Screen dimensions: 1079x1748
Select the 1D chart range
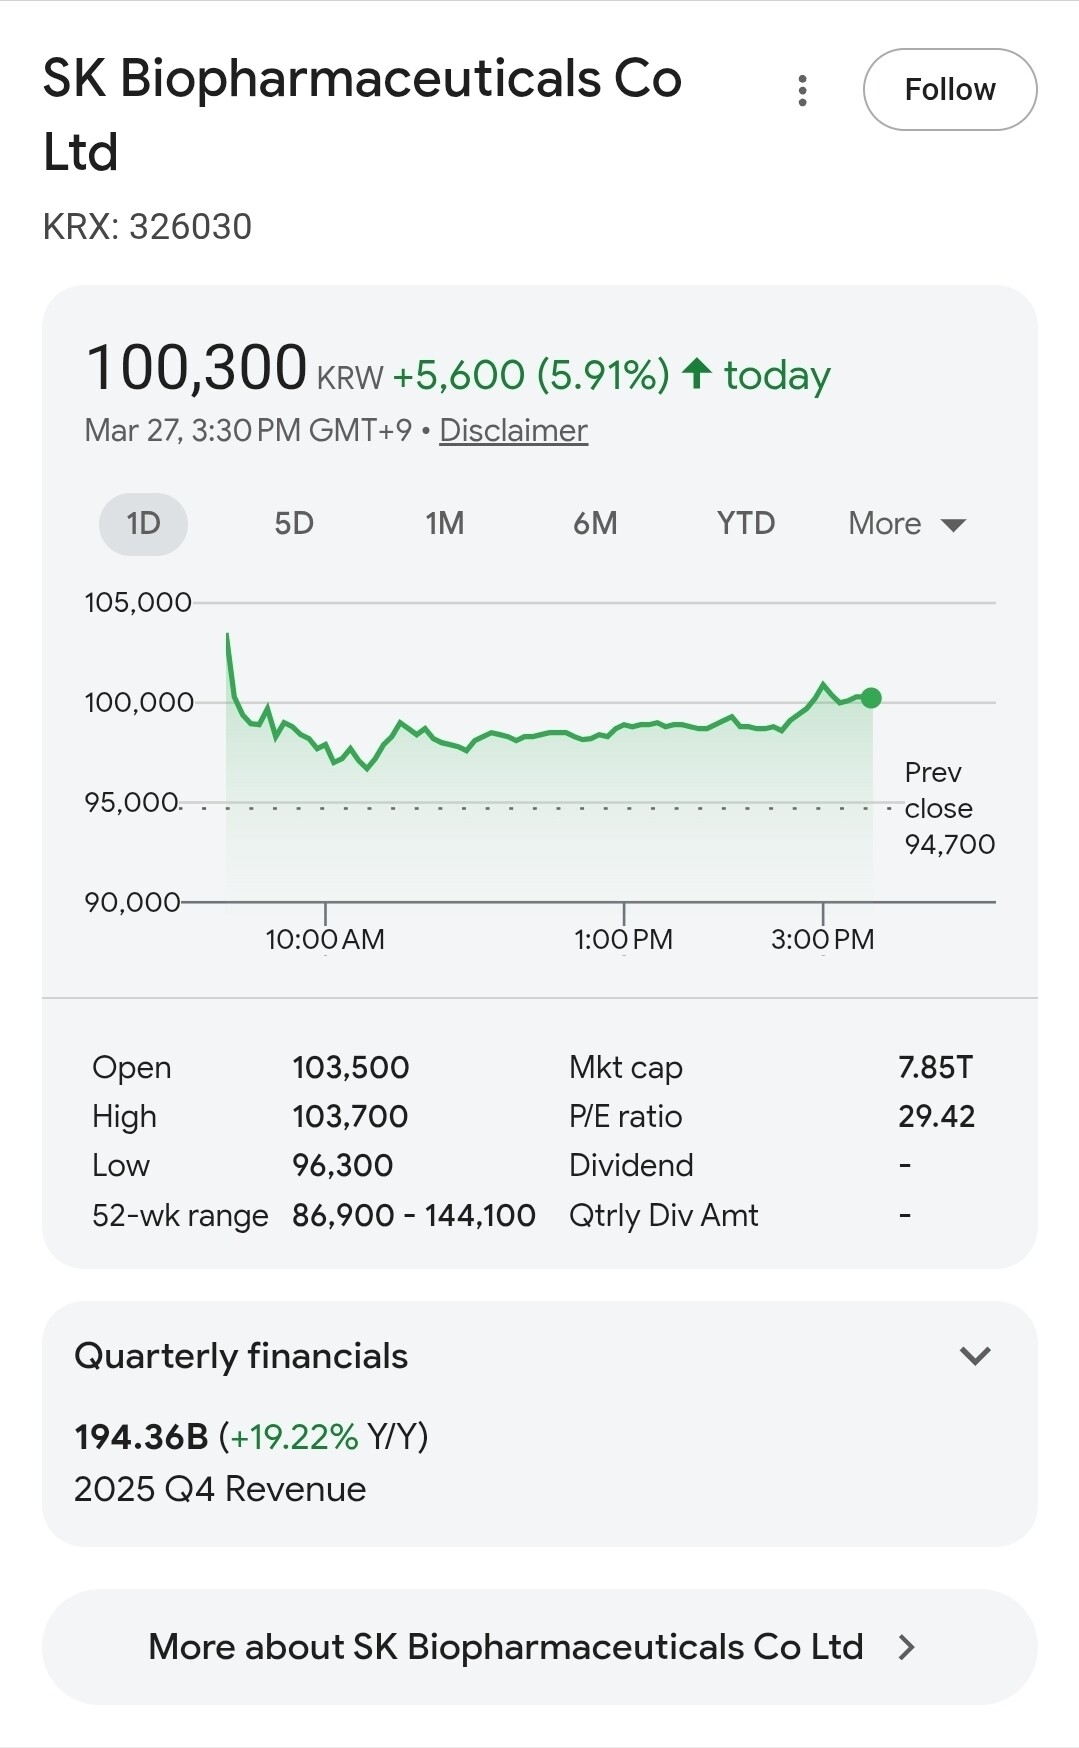[x=143, y=523]
